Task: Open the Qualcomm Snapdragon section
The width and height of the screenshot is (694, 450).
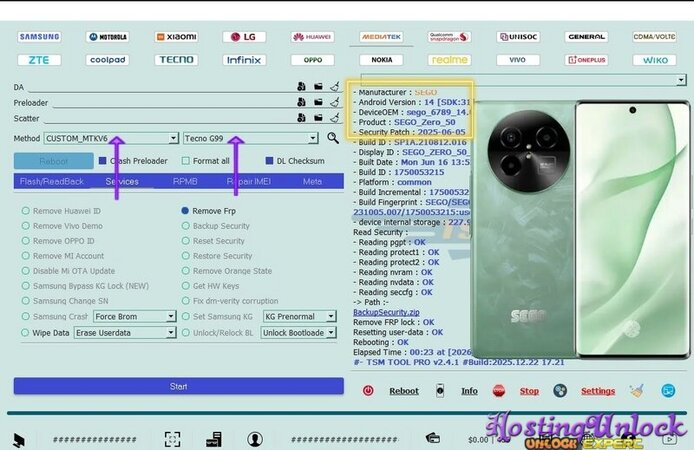Action: click(449, 37)
